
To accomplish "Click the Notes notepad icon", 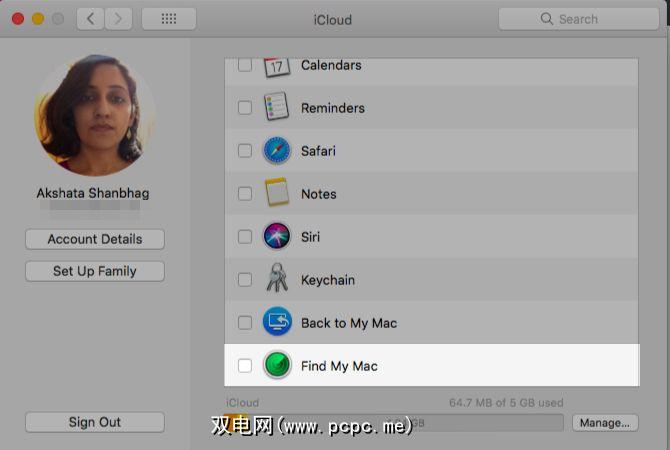I will point(277,192).
